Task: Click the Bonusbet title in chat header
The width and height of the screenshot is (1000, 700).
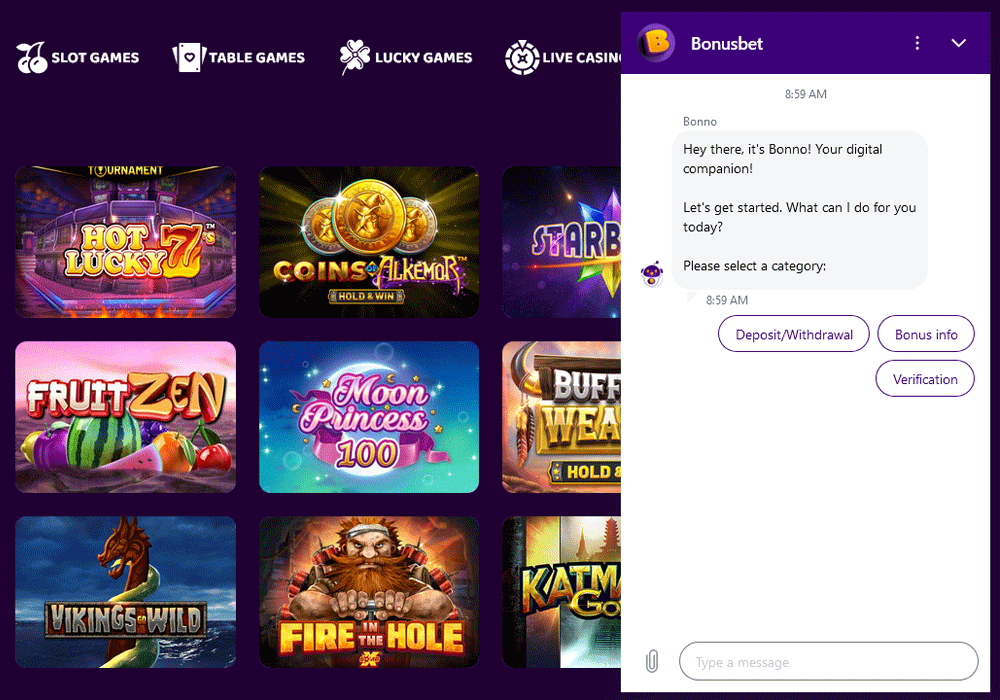Action: [x=726, y=43]
